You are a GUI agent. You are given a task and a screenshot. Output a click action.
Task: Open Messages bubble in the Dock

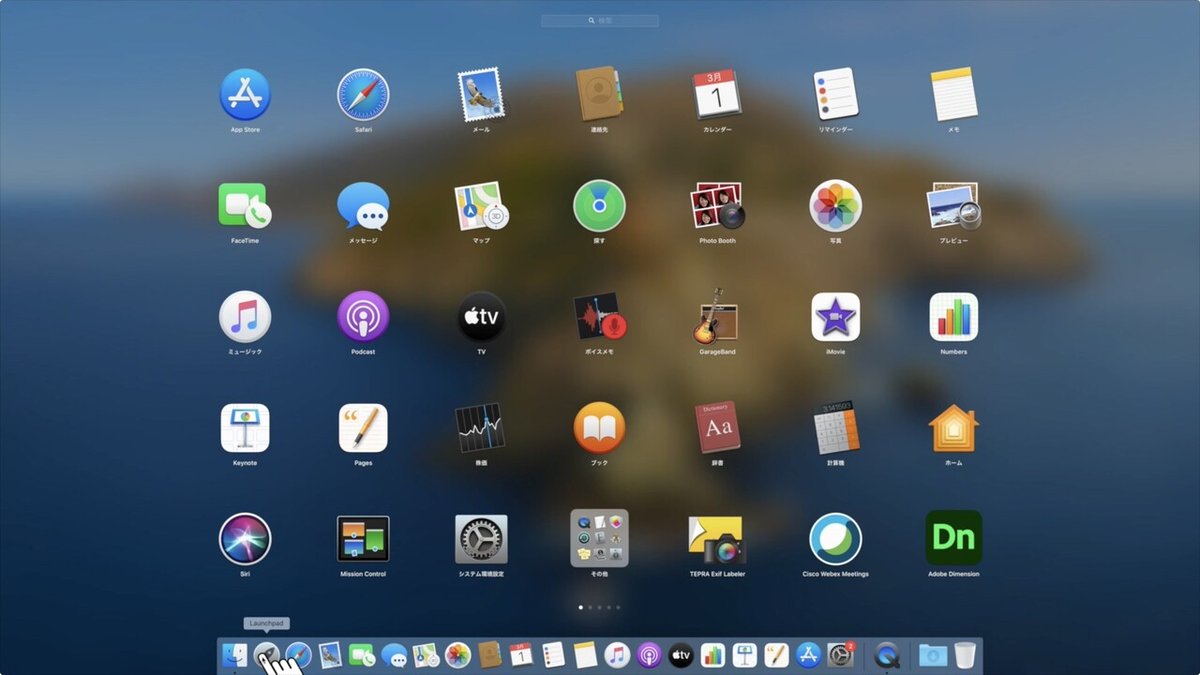[x=394, y=655]
